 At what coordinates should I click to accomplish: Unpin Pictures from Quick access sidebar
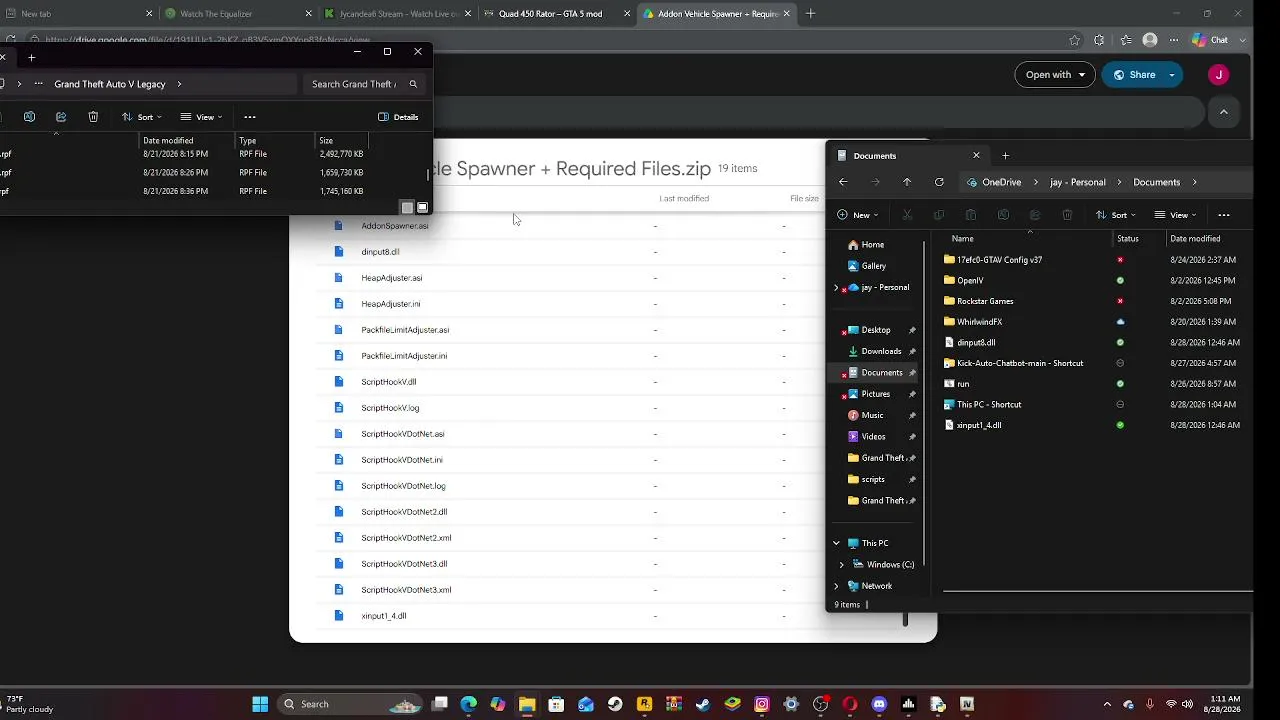click(x=912, y=394)
